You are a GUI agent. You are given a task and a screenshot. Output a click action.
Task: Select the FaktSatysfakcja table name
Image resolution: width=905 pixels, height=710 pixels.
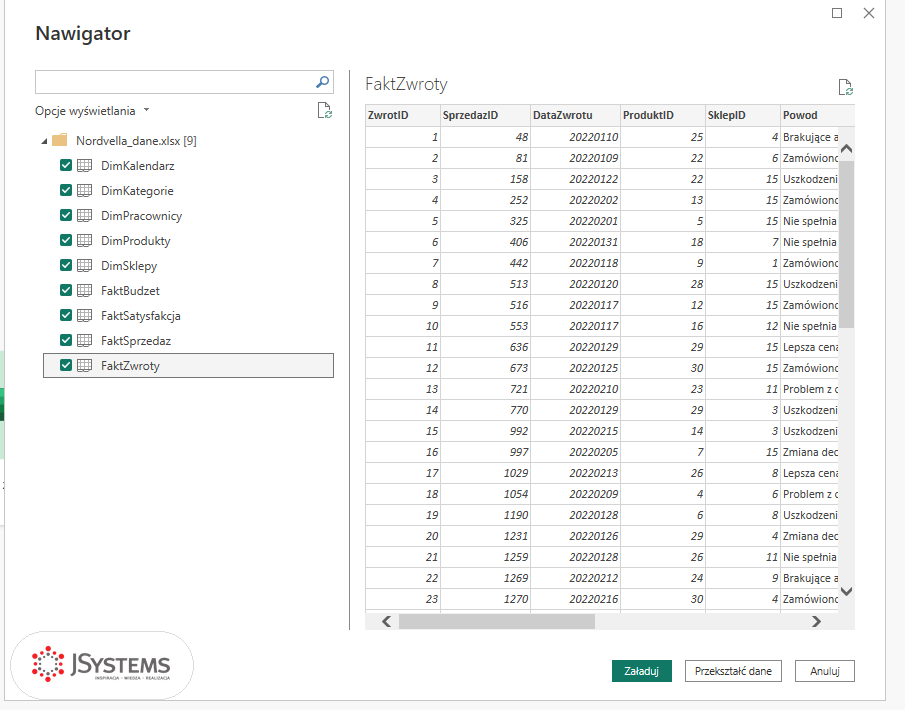[x=141, y=316]
